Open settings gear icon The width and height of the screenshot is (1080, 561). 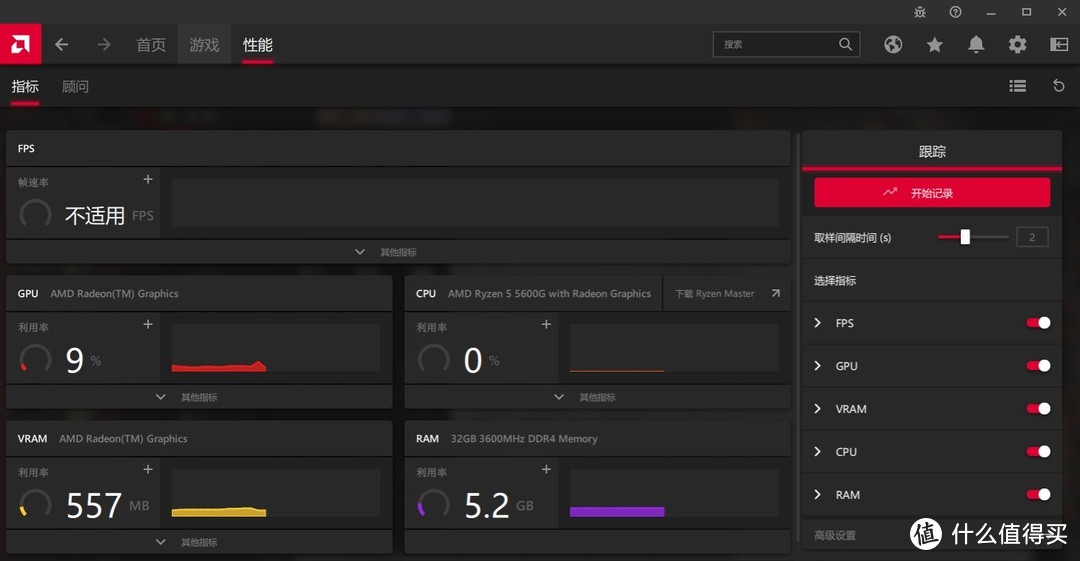1017,44
